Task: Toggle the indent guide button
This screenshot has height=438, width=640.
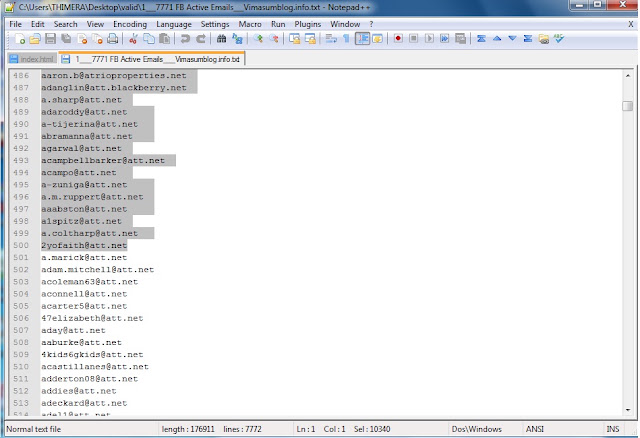Action: 362,39
